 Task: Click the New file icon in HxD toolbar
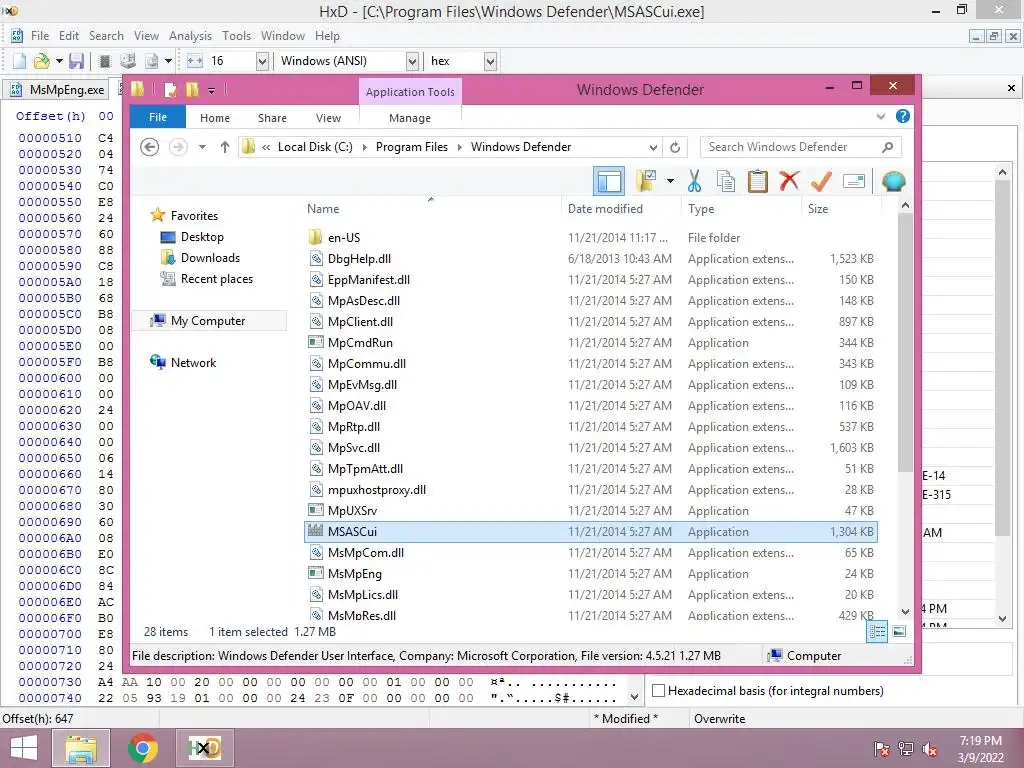pos(20,61)
